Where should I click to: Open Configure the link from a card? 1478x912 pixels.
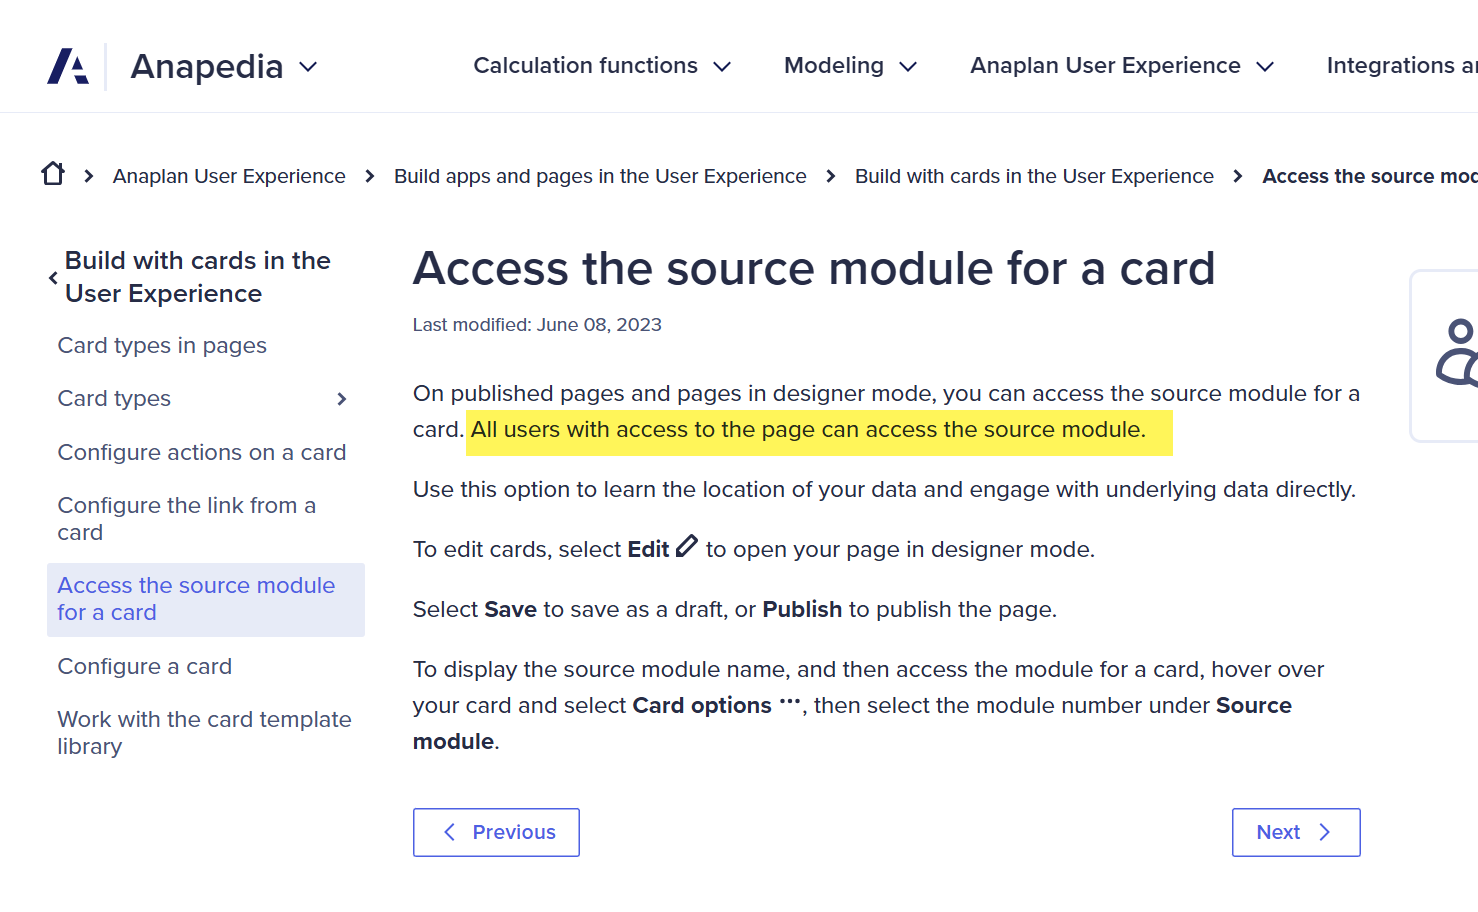click(x=187, y=519)
